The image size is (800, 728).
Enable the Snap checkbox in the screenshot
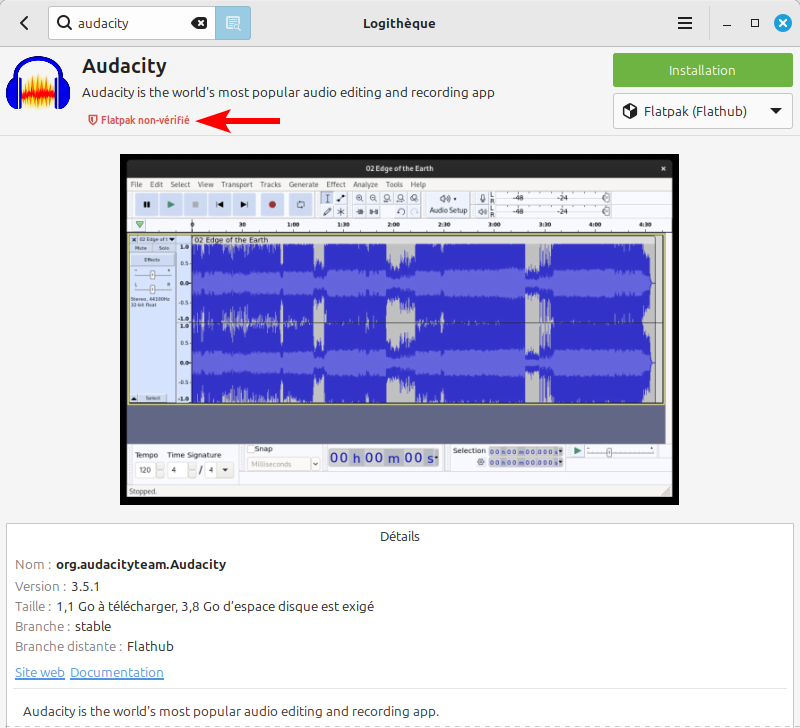(x=250, y=449)
